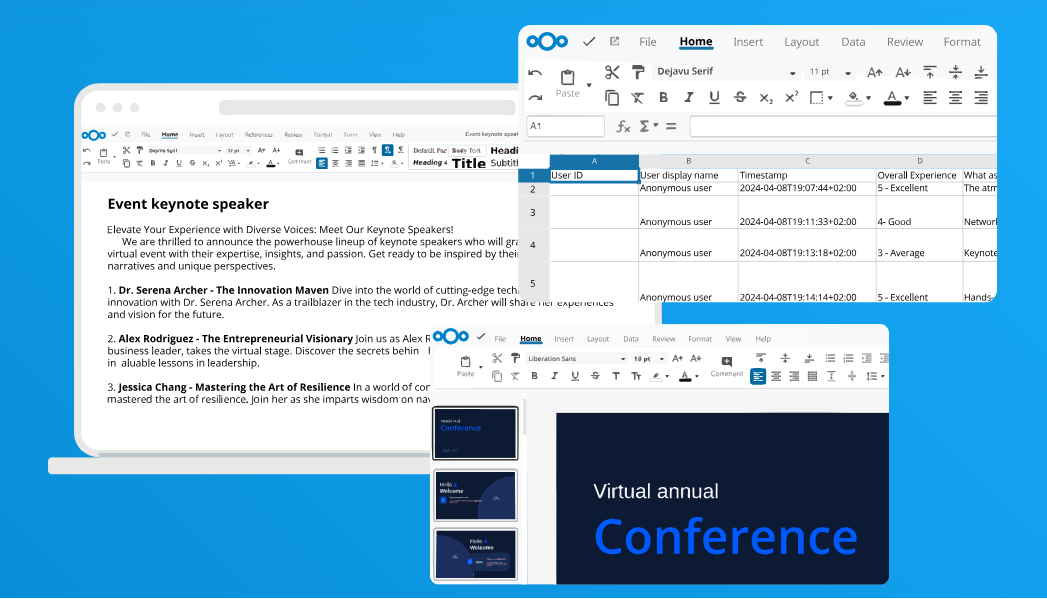The width and height of the screenshot is (1047, 599).
Task: Toggle the highlighted left-align button in document editor
Action: pyautogui.click(x=322, y=163)
